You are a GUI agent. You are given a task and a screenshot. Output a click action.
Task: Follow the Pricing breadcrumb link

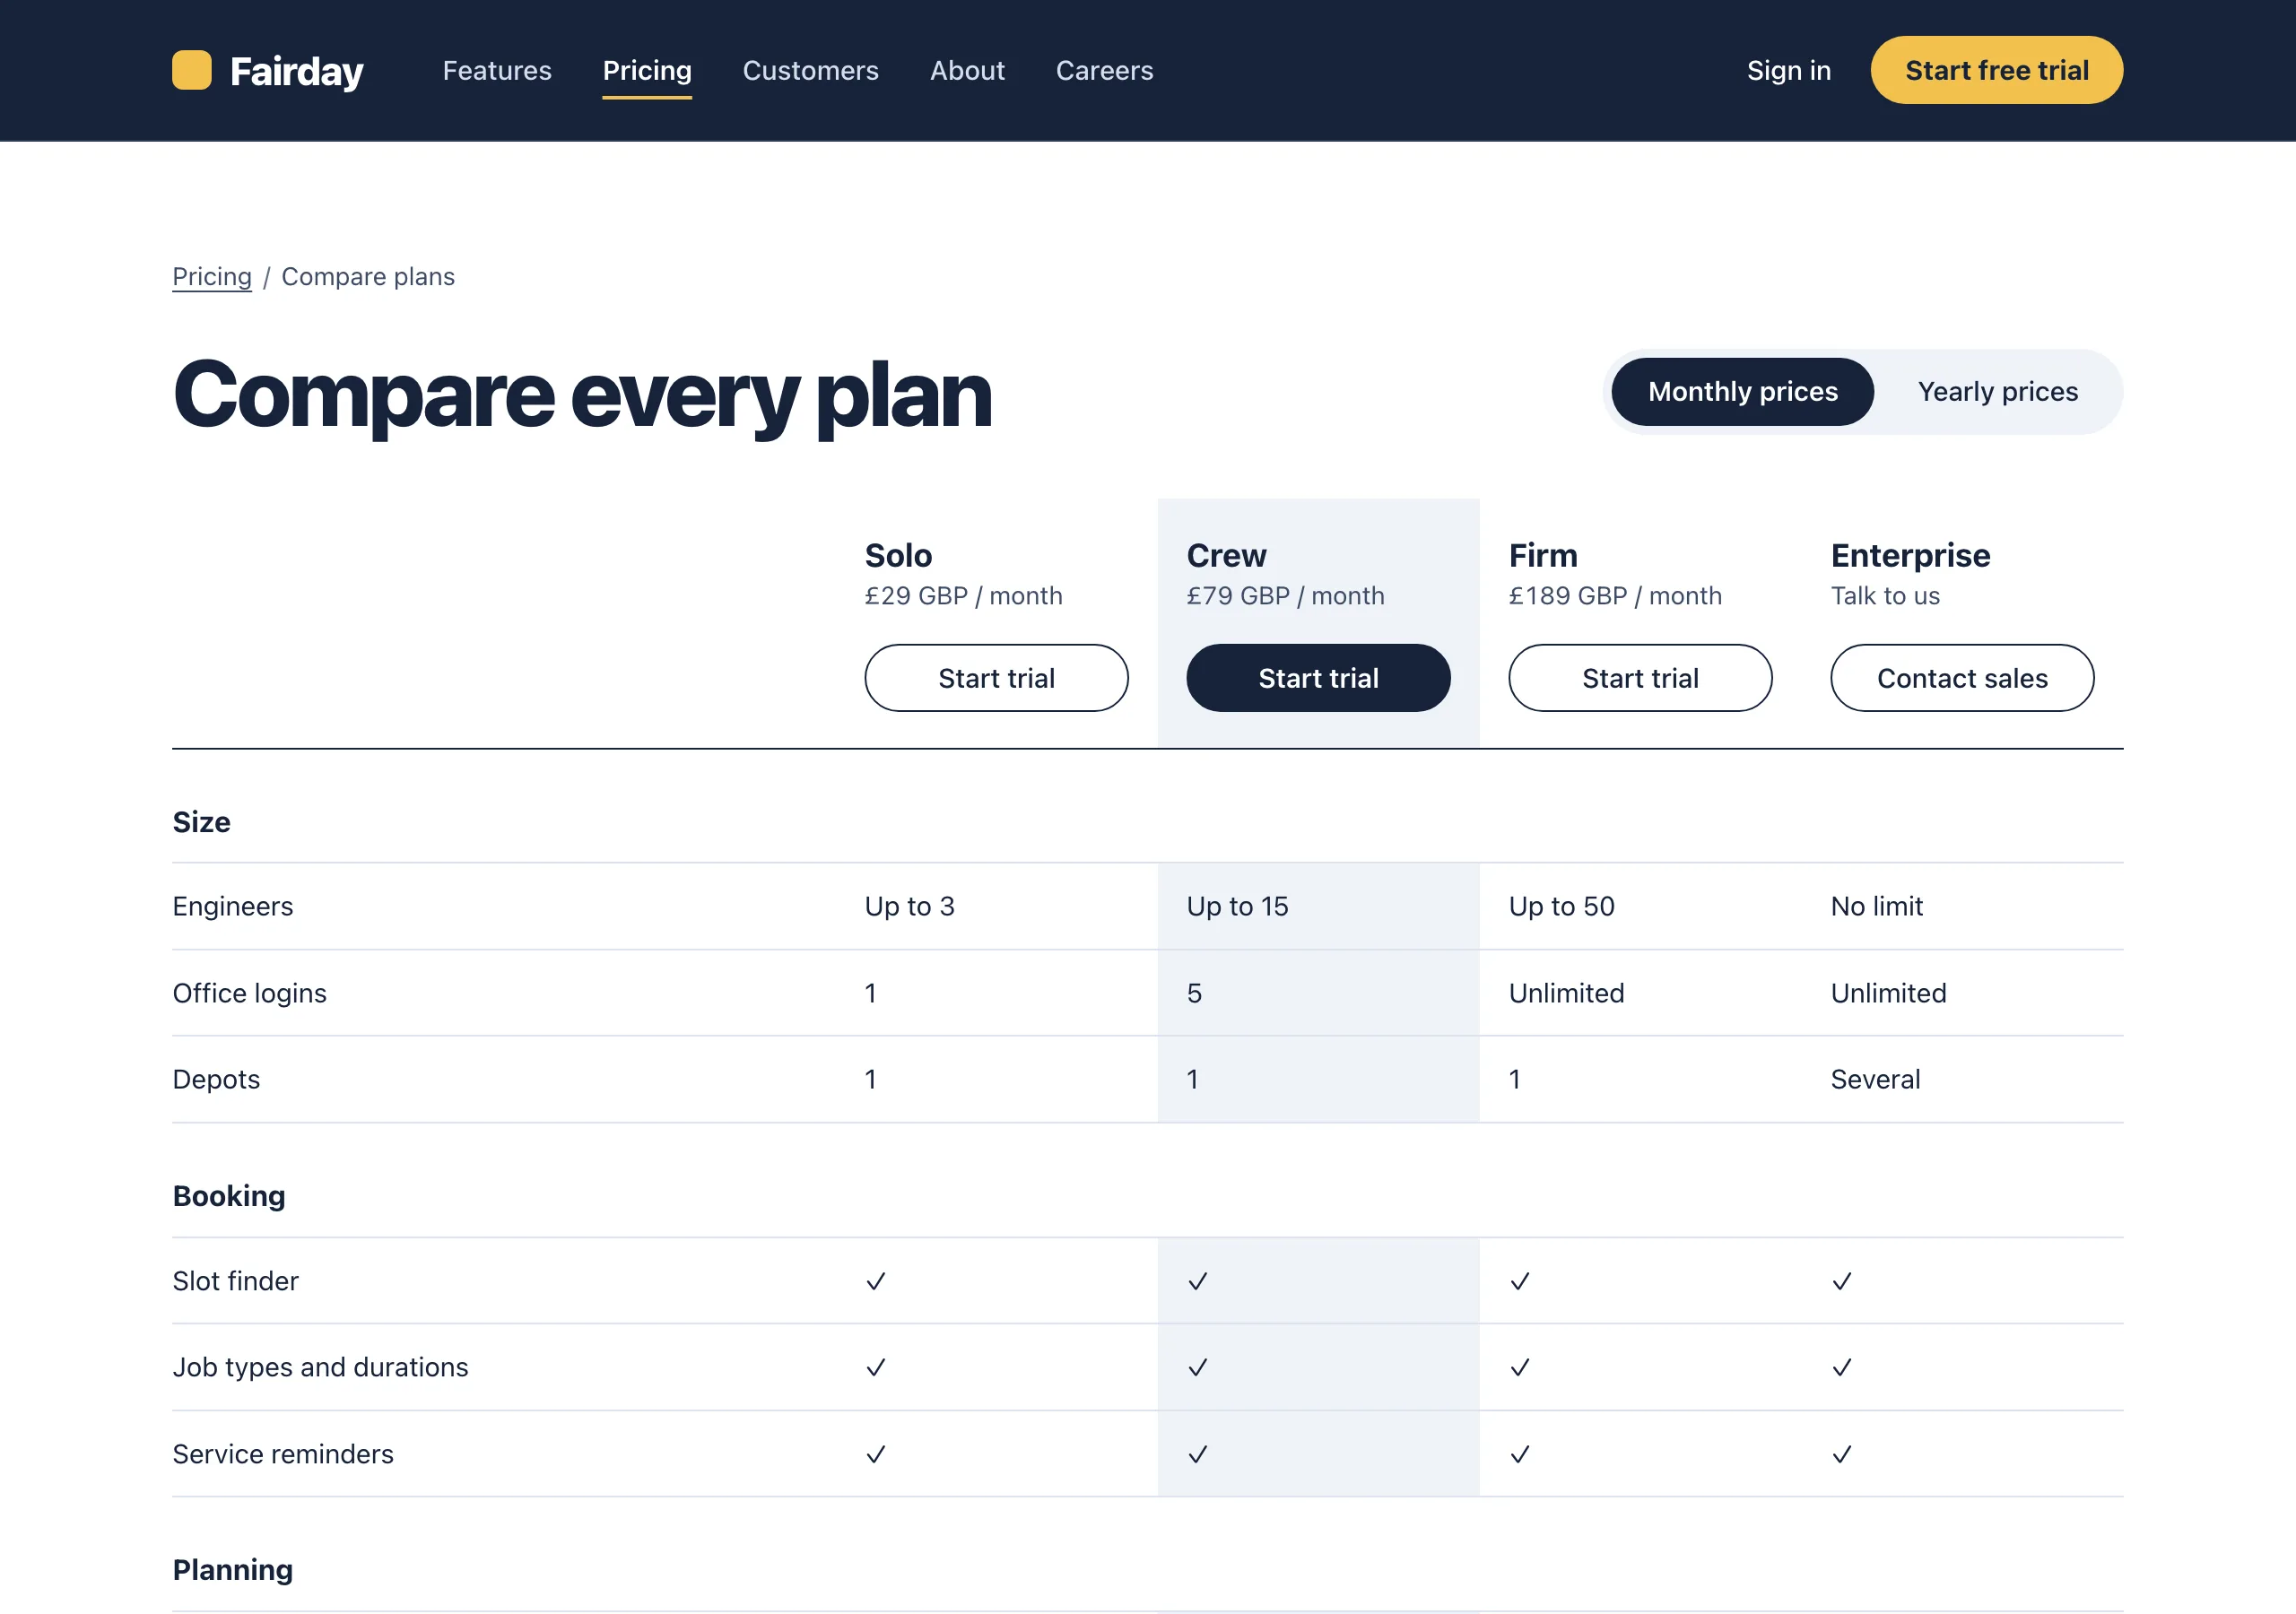click(x=212, y=277)
